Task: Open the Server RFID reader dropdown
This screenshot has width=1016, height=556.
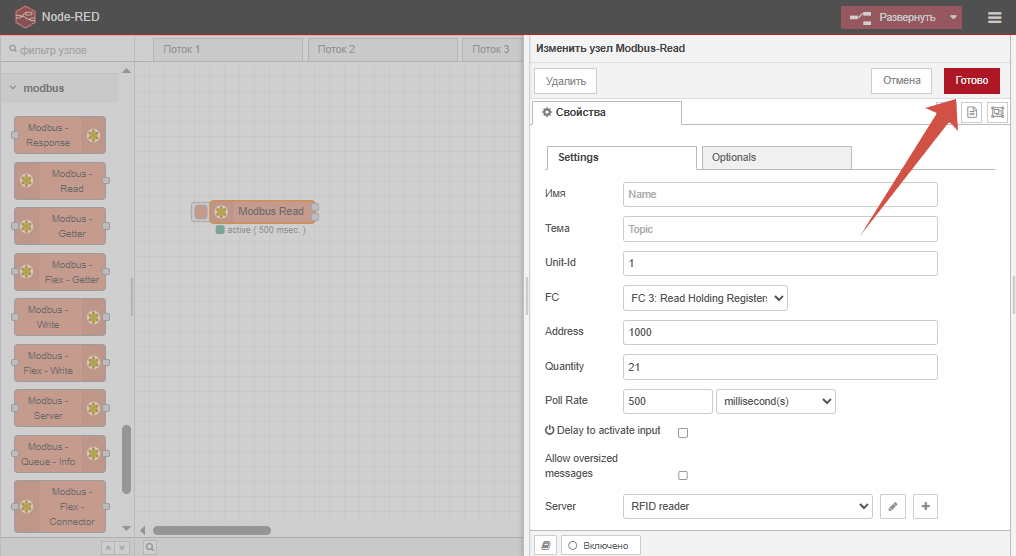Action: click(748, 506)
